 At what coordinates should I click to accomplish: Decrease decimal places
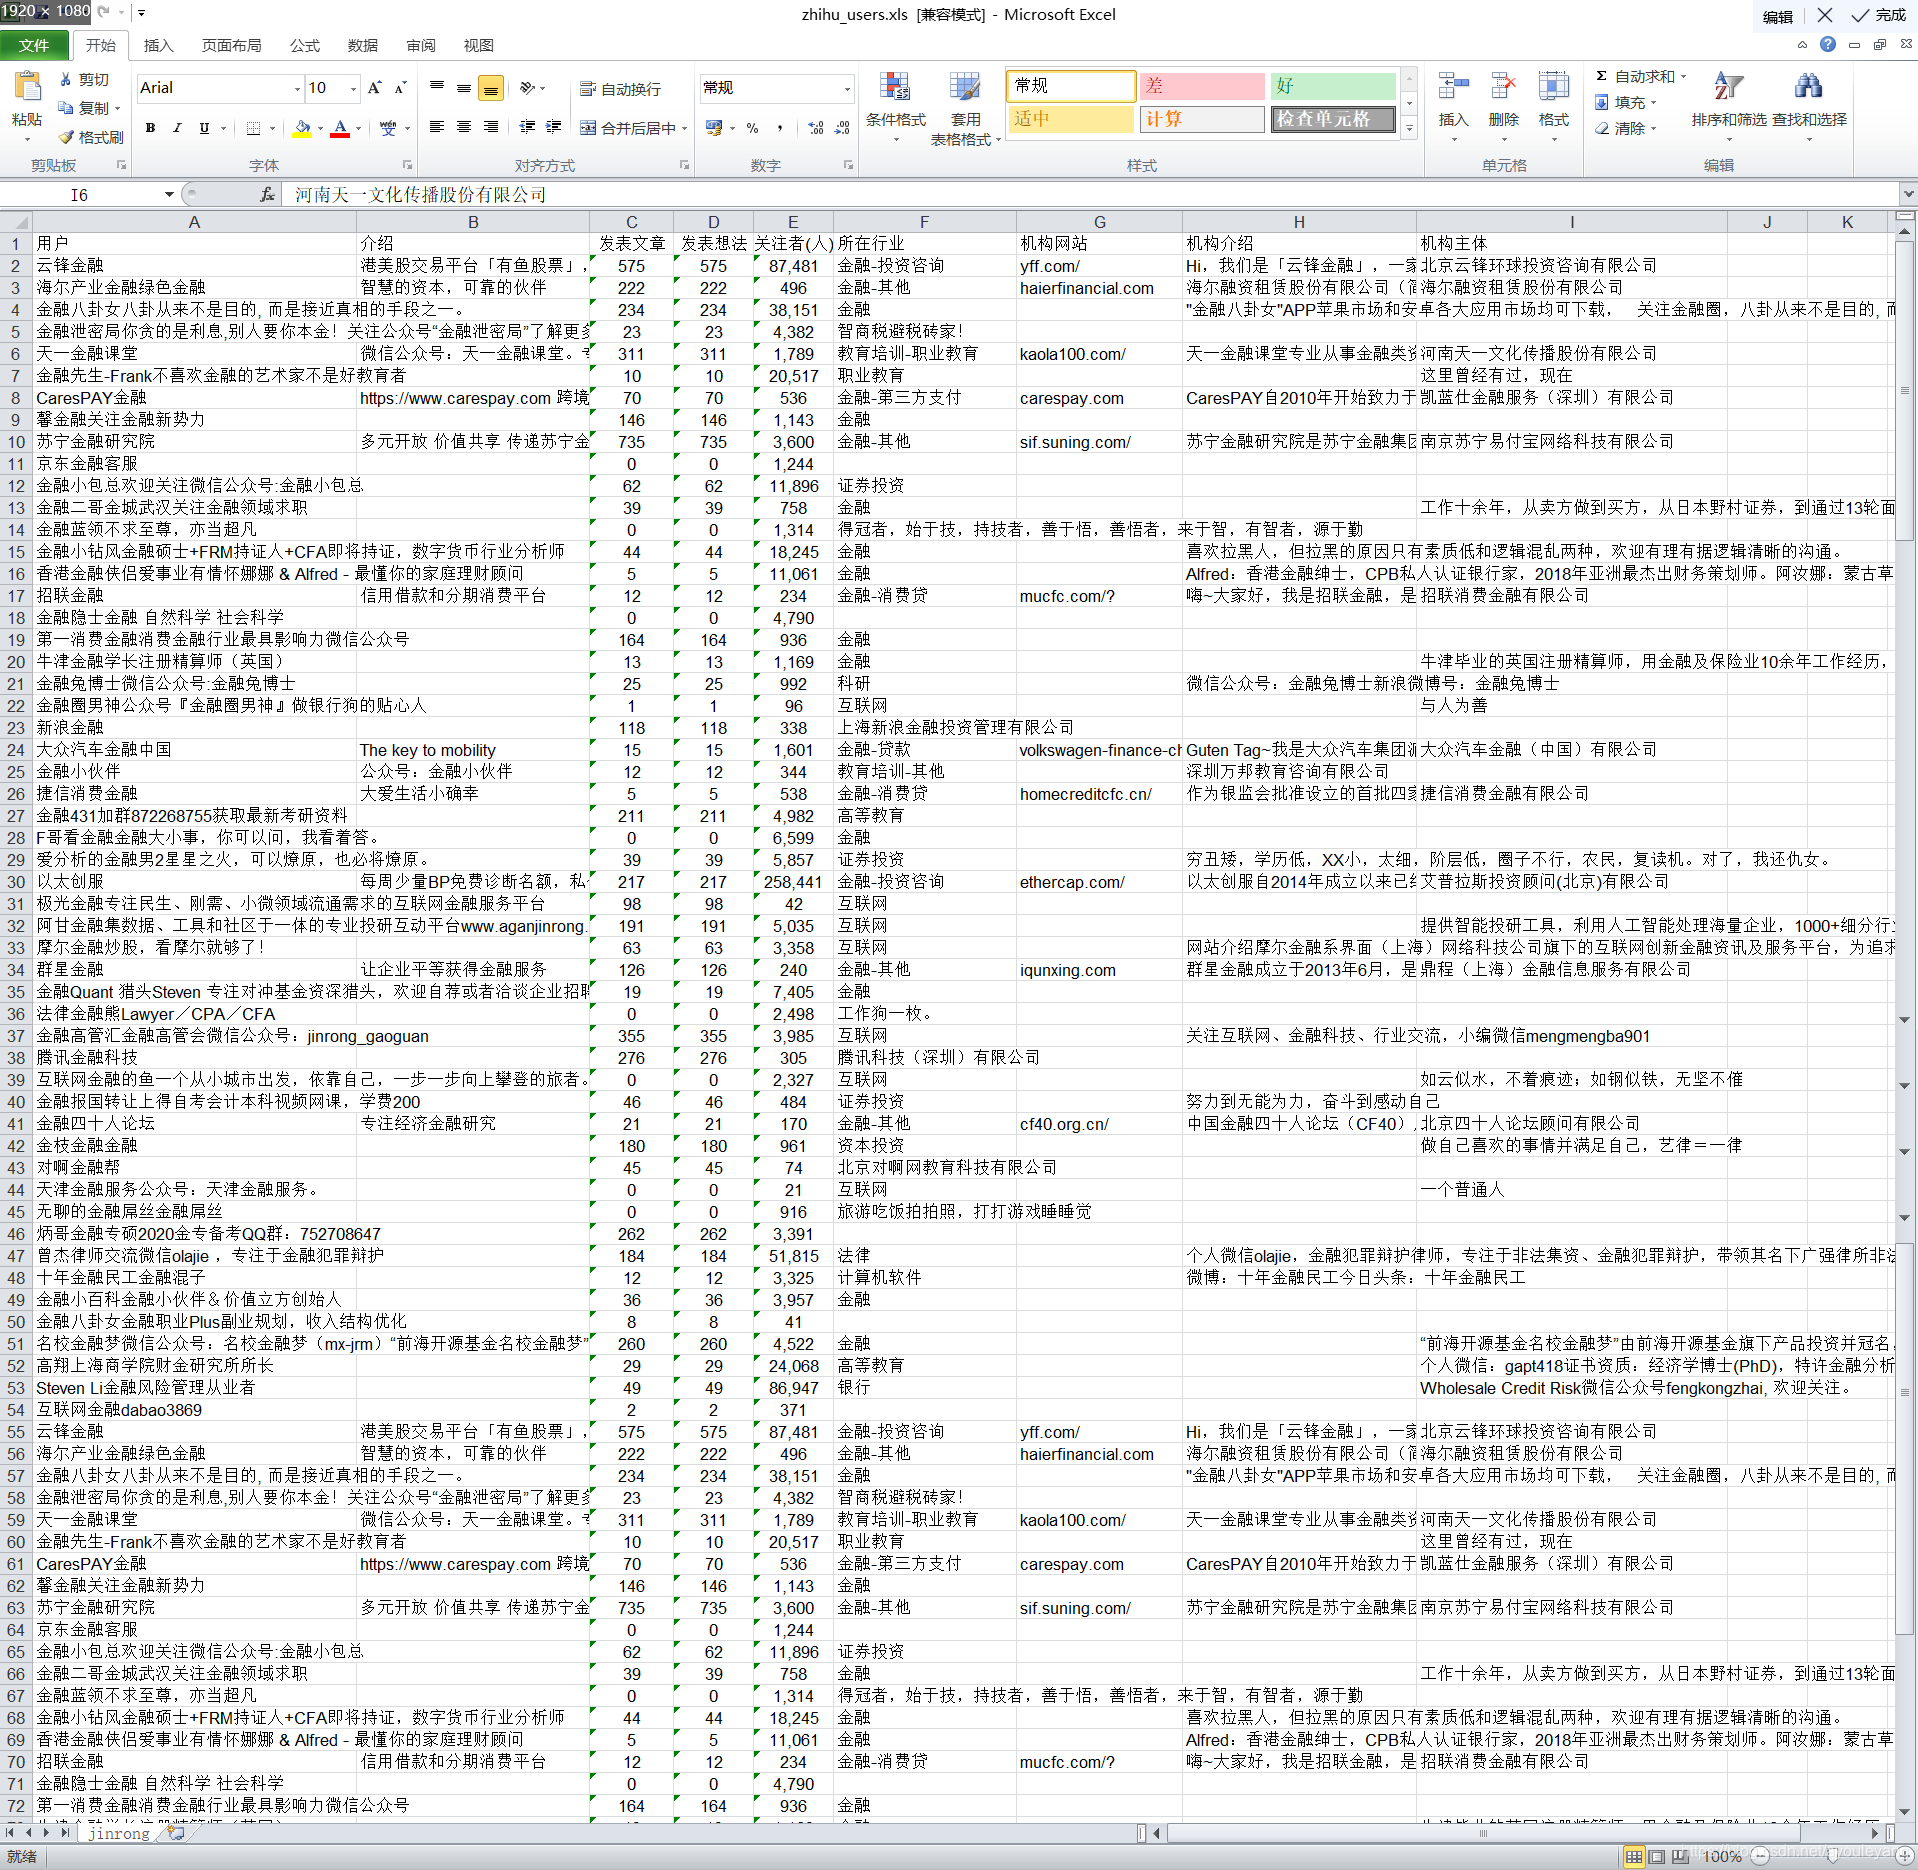[x=842, y=128]
